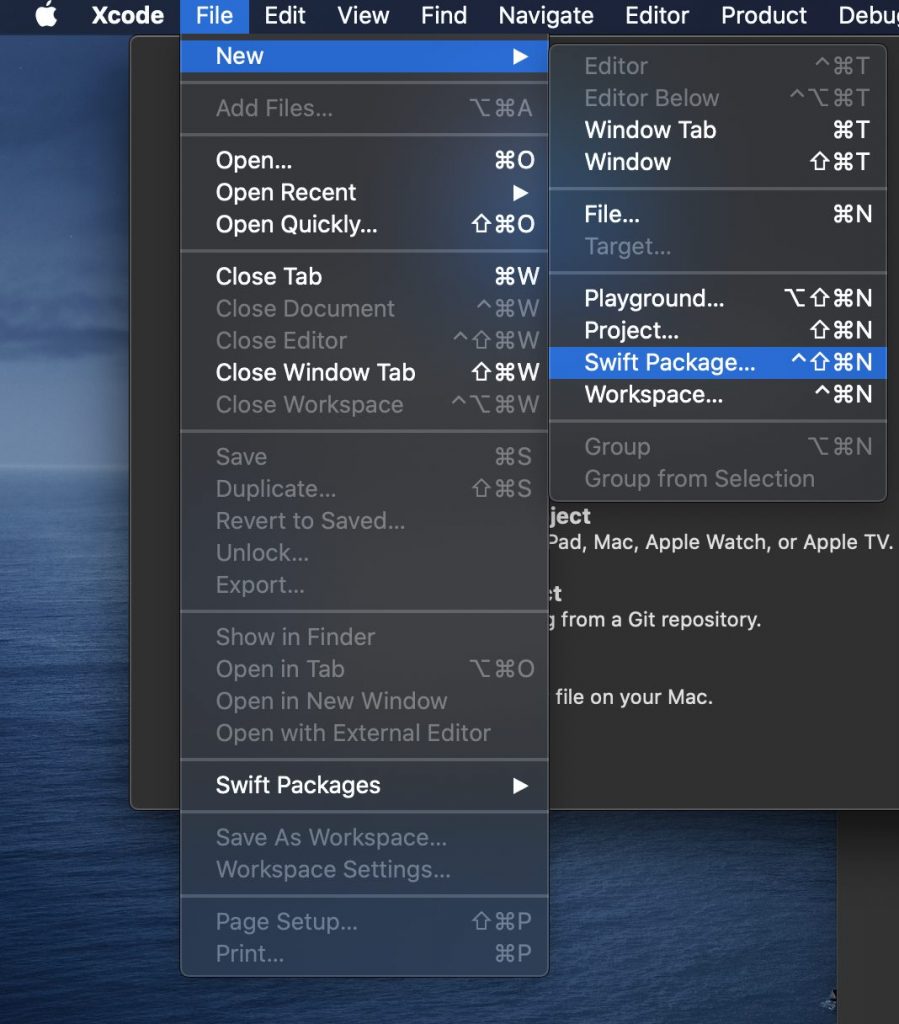899x1024 pixels.
Task: Open the Product menu in the menu bar
Action: 763,15
